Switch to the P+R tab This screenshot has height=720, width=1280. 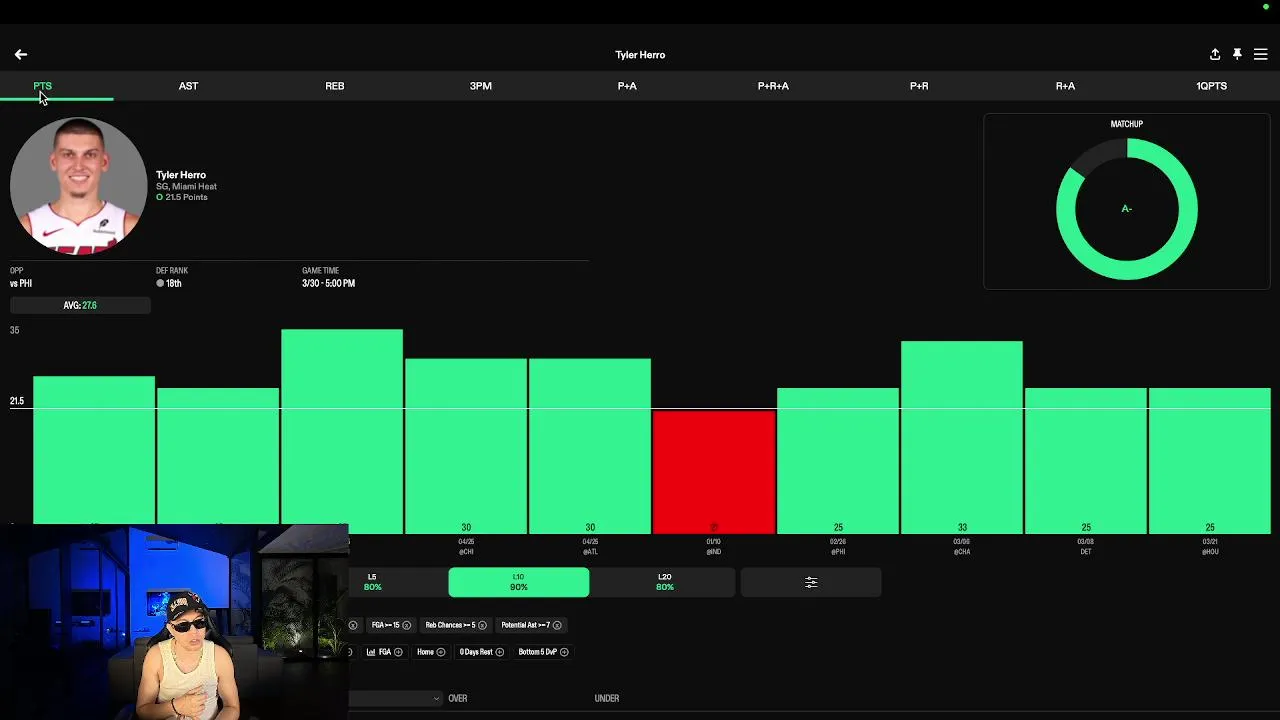coord(919,86)
